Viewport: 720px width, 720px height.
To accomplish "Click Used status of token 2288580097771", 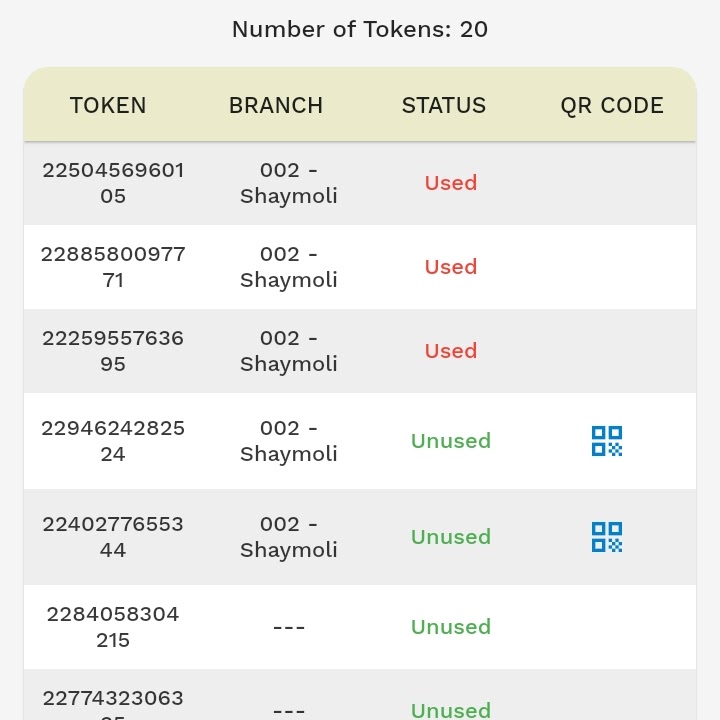I will click(x=451, y=267).
